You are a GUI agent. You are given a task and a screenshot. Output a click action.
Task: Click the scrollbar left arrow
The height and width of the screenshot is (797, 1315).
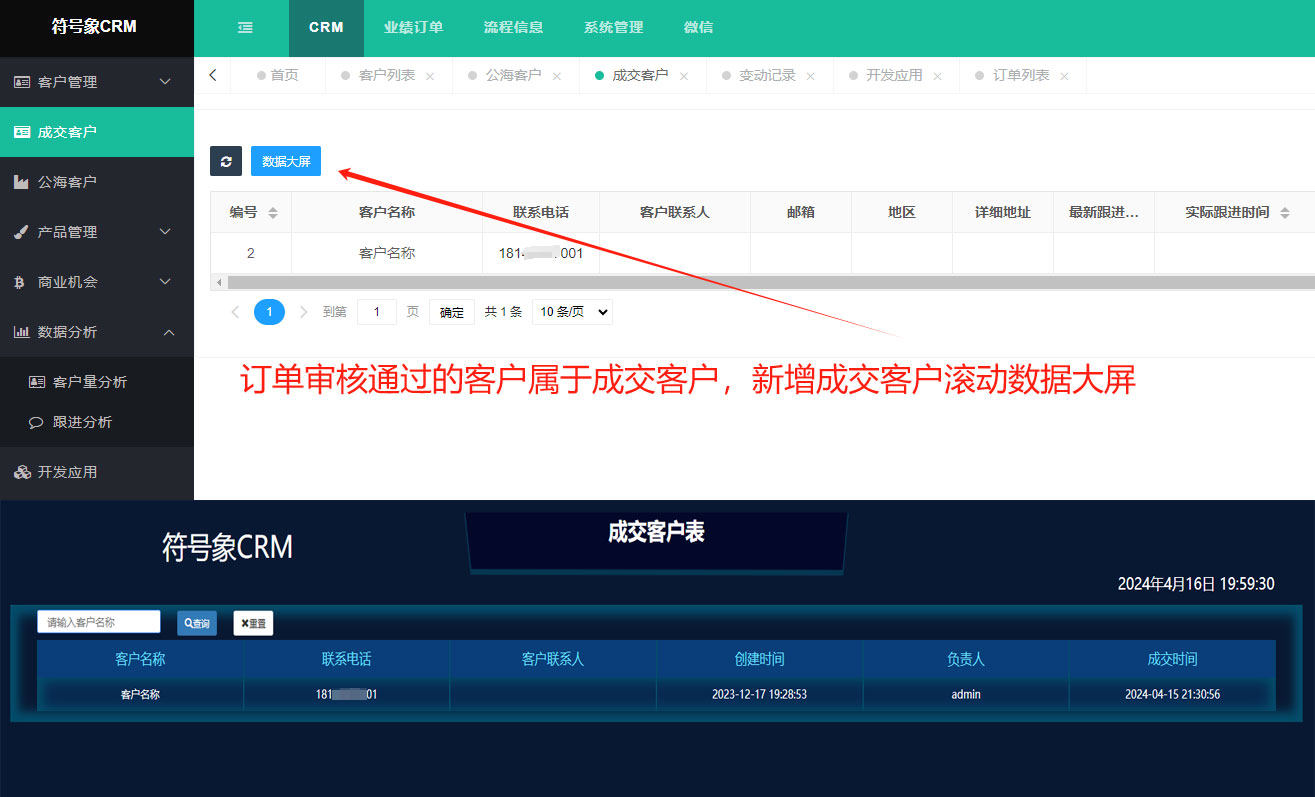coord(219,283)
